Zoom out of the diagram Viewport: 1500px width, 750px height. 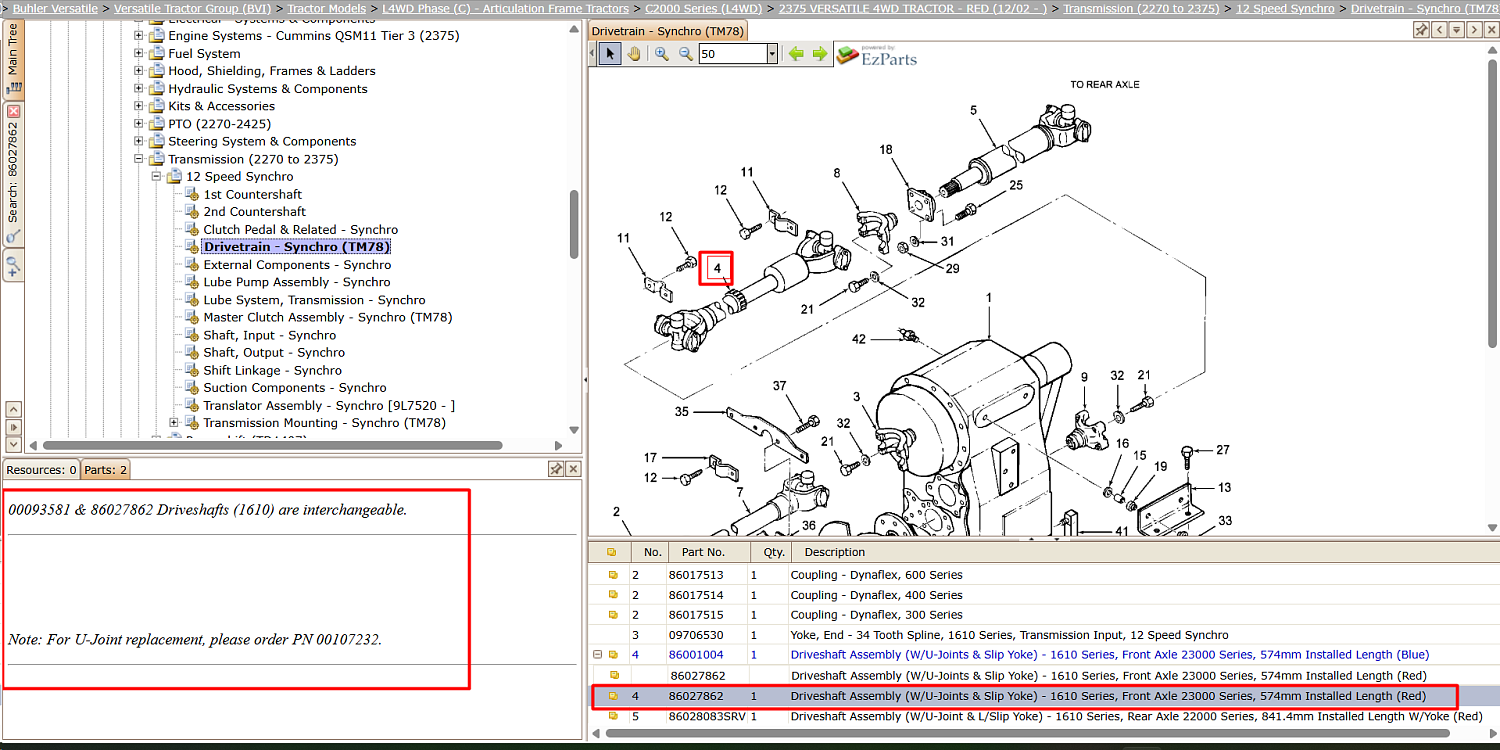[x=686, y=54]
